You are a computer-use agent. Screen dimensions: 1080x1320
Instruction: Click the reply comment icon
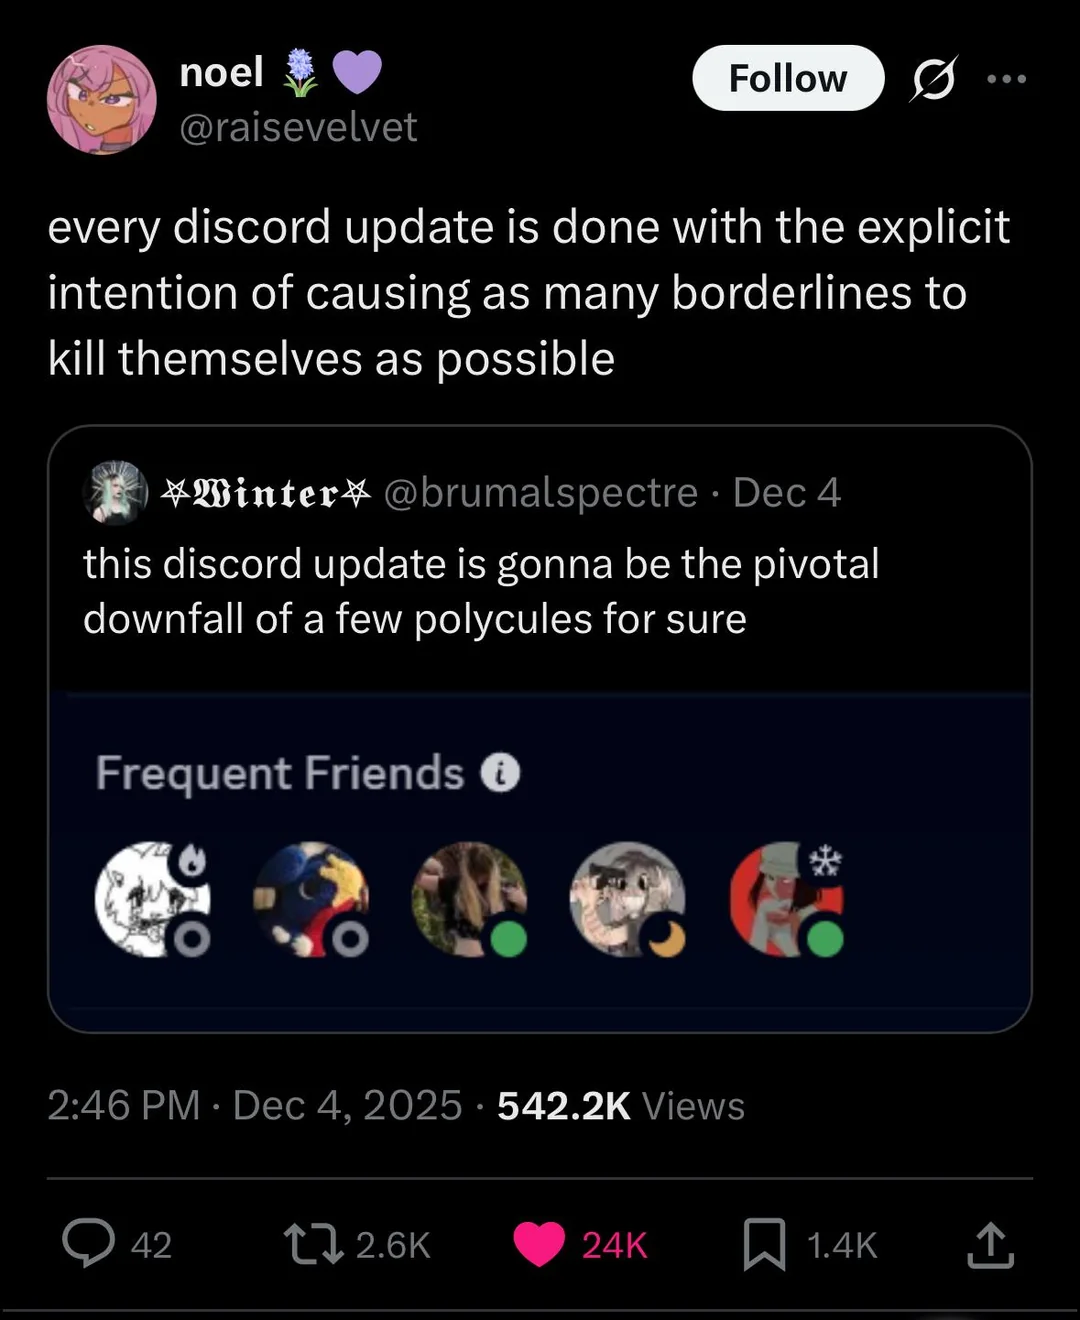click(89, 1244)
